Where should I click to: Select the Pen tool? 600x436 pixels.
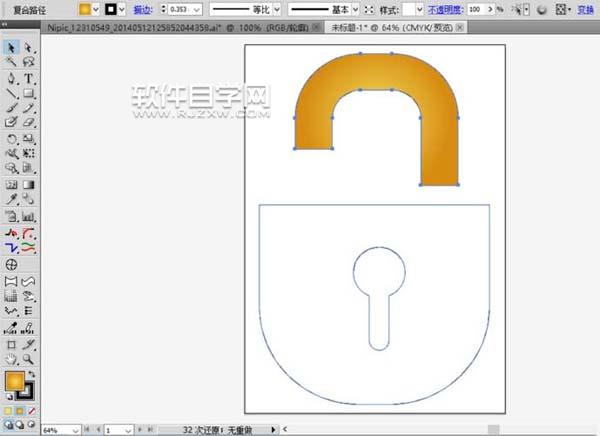11,78
